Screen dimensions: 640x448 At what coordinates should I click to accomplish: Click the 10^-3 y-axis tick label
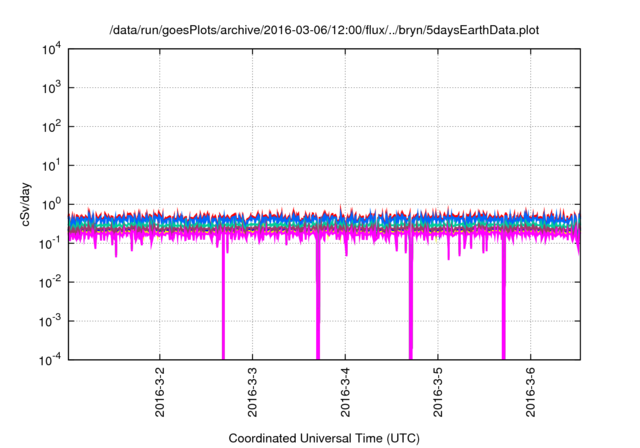click(51, 322)
